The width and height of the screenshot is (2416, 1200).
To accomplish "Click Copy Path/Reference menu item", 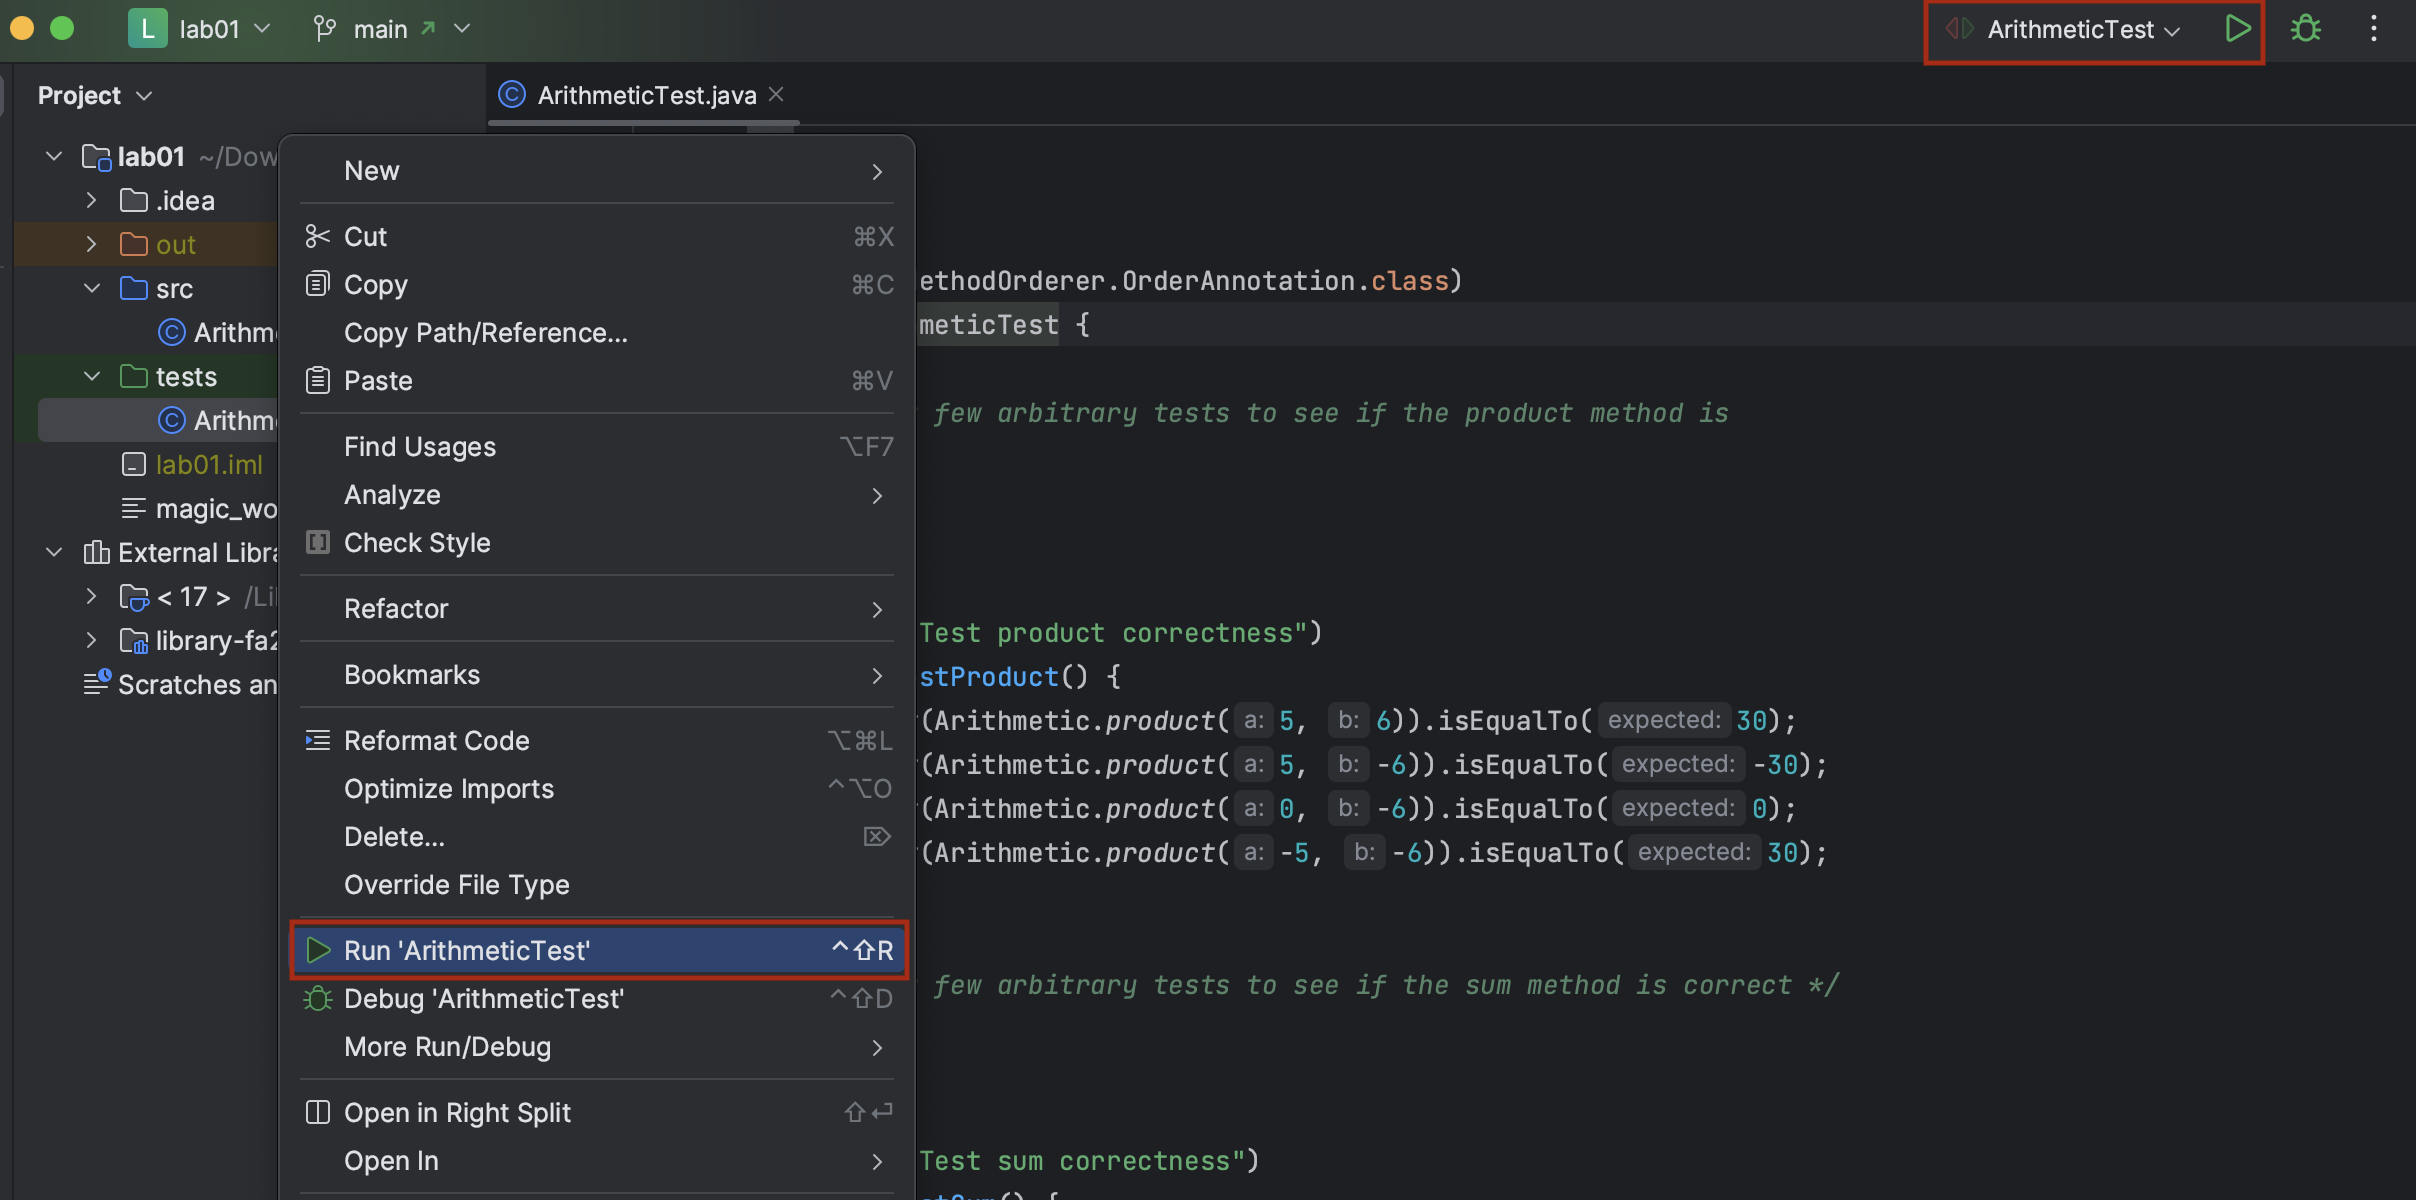I will (486, 333).
